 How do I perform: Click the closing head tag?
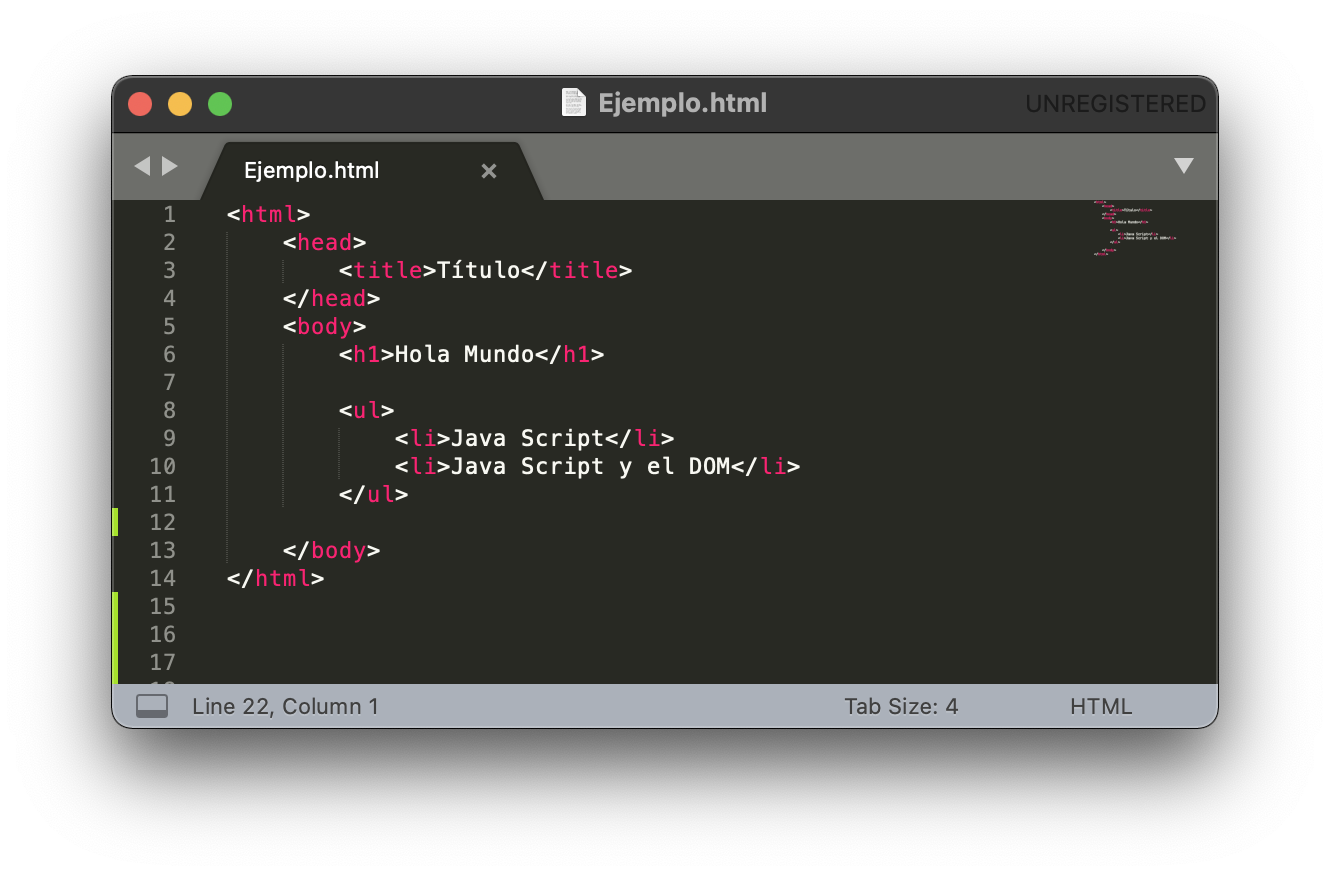[x=332, y=298]
